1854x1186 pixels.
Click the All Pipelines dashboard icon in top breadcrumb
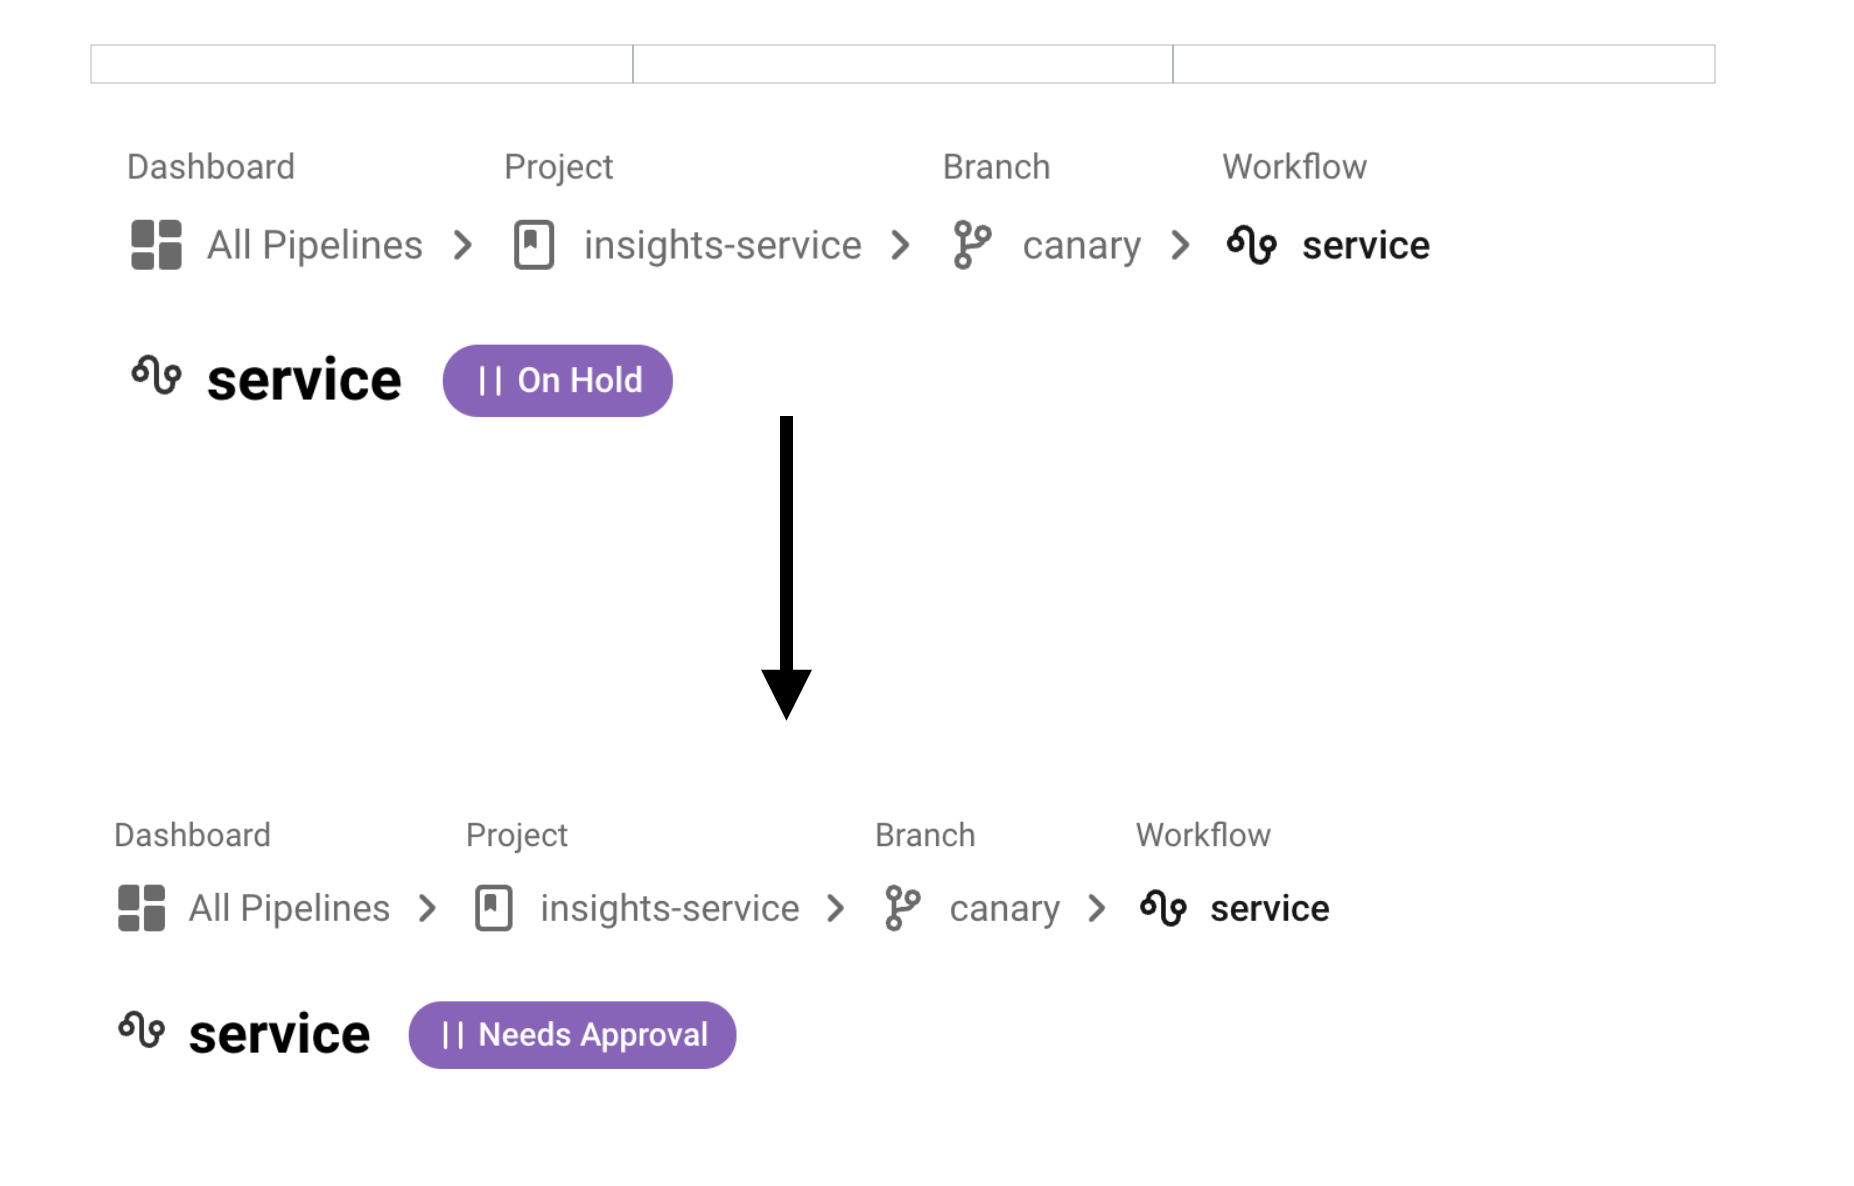[x=155, y=245]
